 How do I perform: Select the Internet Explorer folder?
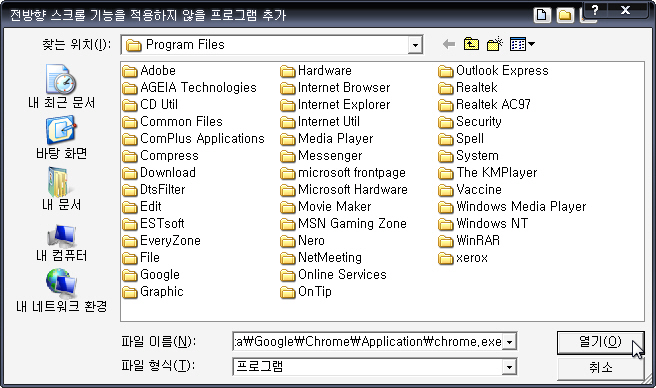(335, 105)
